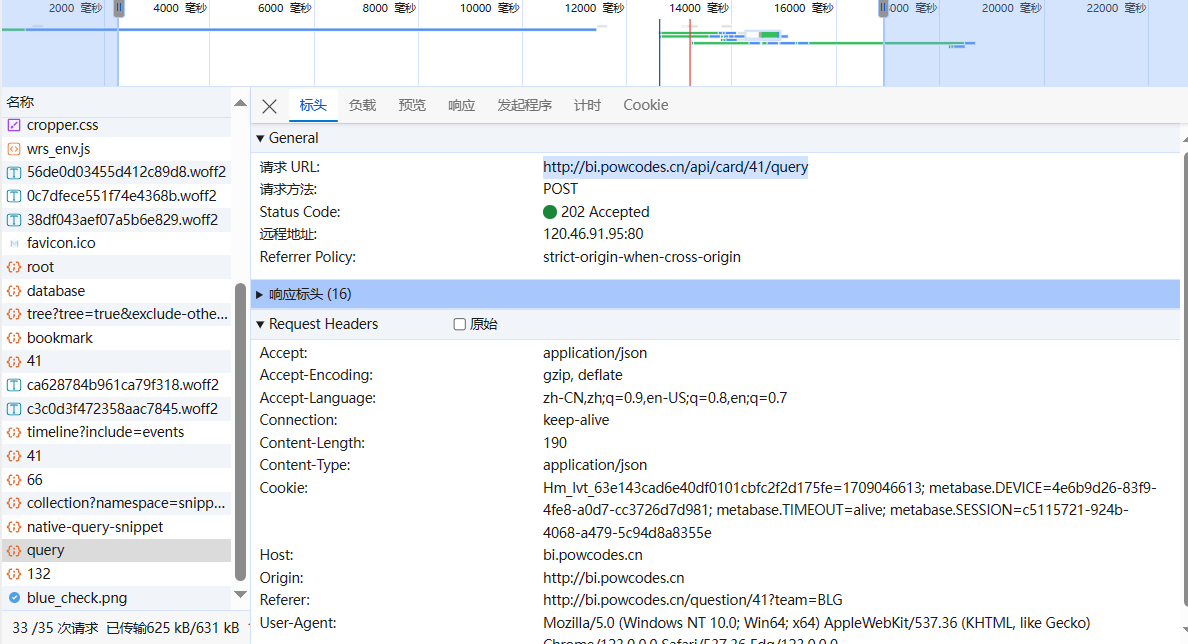This screenshot has width=1188, height=644.
Task: Click the 14000 毫秒 timeline marker
Action: pos(699,8)
